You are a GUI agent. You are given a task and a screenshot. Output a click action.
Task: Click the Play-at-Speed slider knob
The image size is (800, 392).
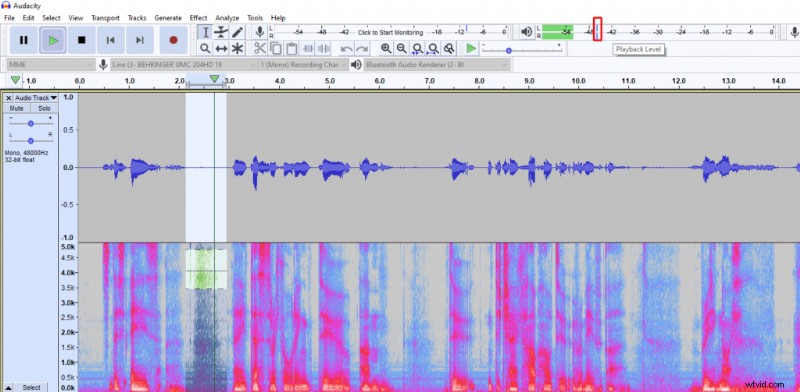[x=509, y=51]
